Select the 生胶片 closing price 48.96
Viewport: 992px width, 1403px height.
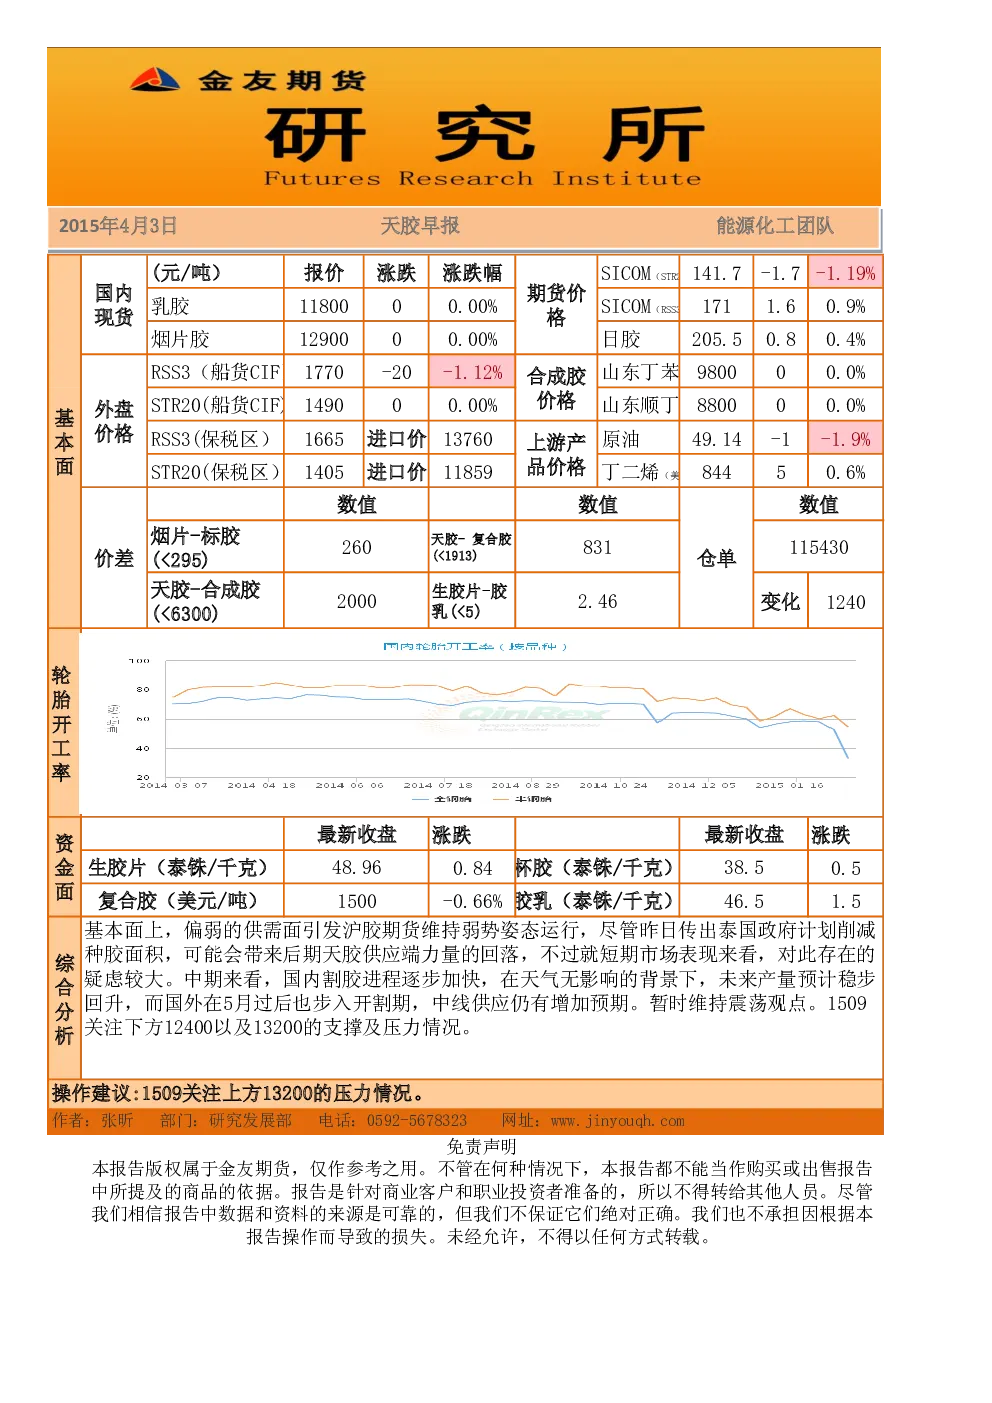[356, 867]
